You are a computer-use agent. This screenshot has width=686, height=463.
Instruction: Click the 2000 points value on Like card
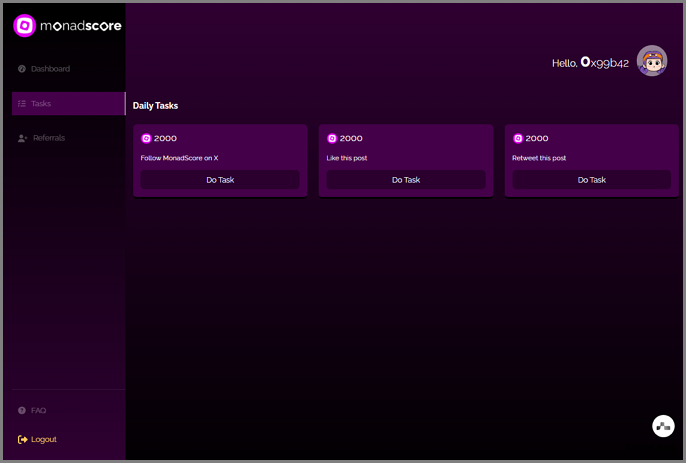[x=351, y=139]
